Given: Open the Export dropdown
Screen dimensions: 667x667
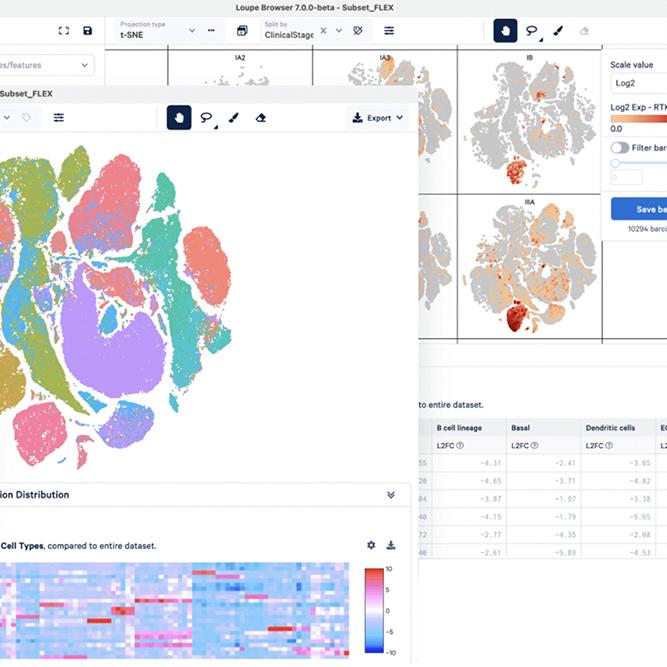Looking at the screenshot, I should (378, 118).
